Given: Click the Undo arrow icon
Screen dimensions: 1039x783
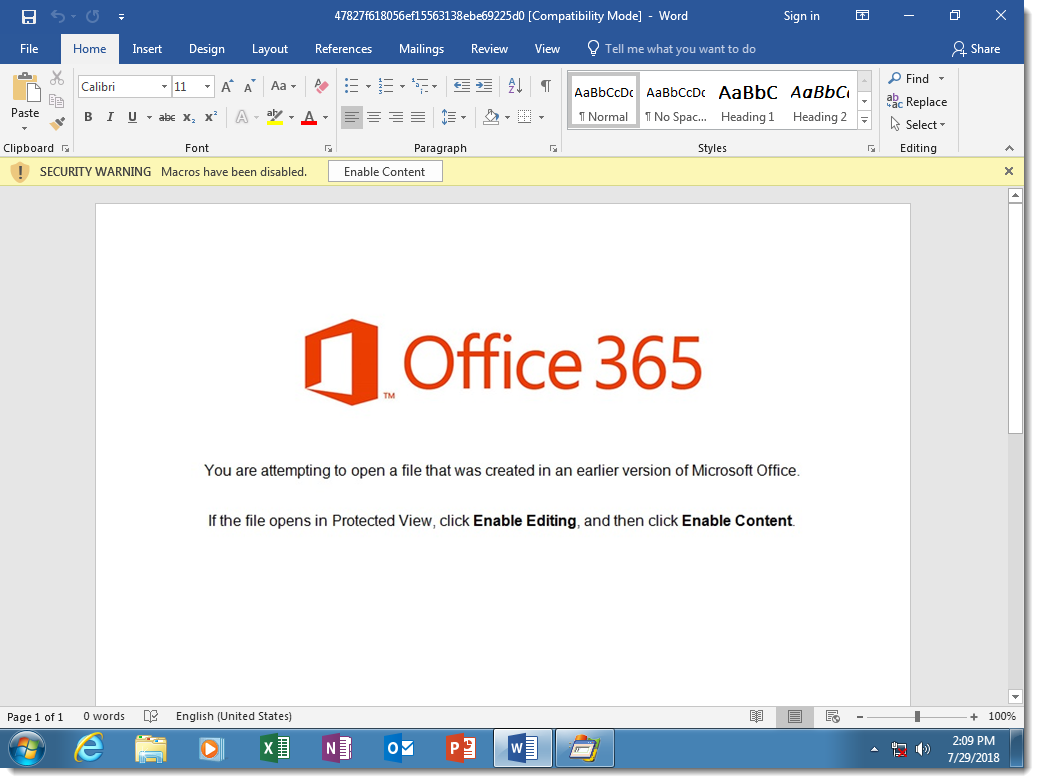Looking at the screenshot, I should point(58,17).
